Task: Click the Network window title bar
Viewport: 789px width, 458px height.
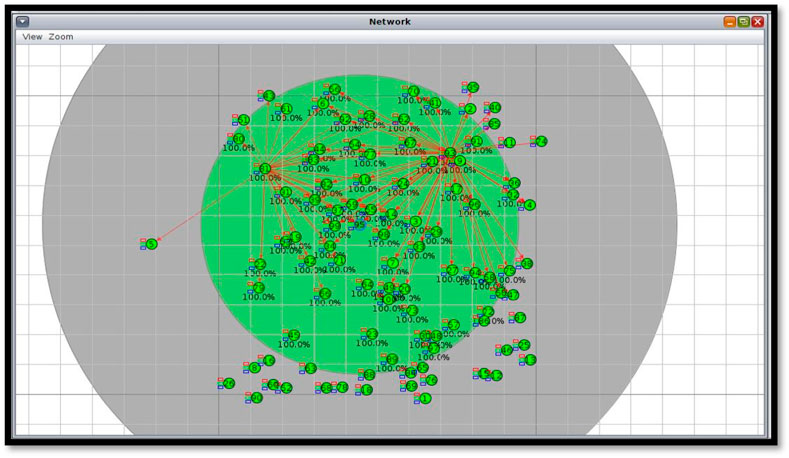Action: 390,22
